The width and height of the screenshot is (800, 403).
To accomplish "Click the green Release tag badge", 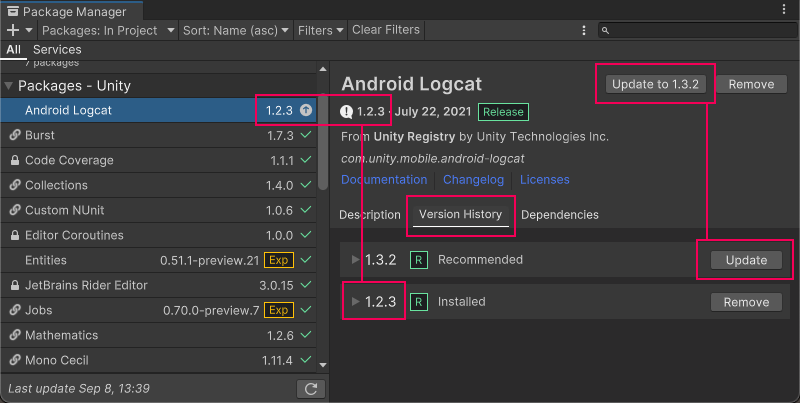I will point(503,112).
